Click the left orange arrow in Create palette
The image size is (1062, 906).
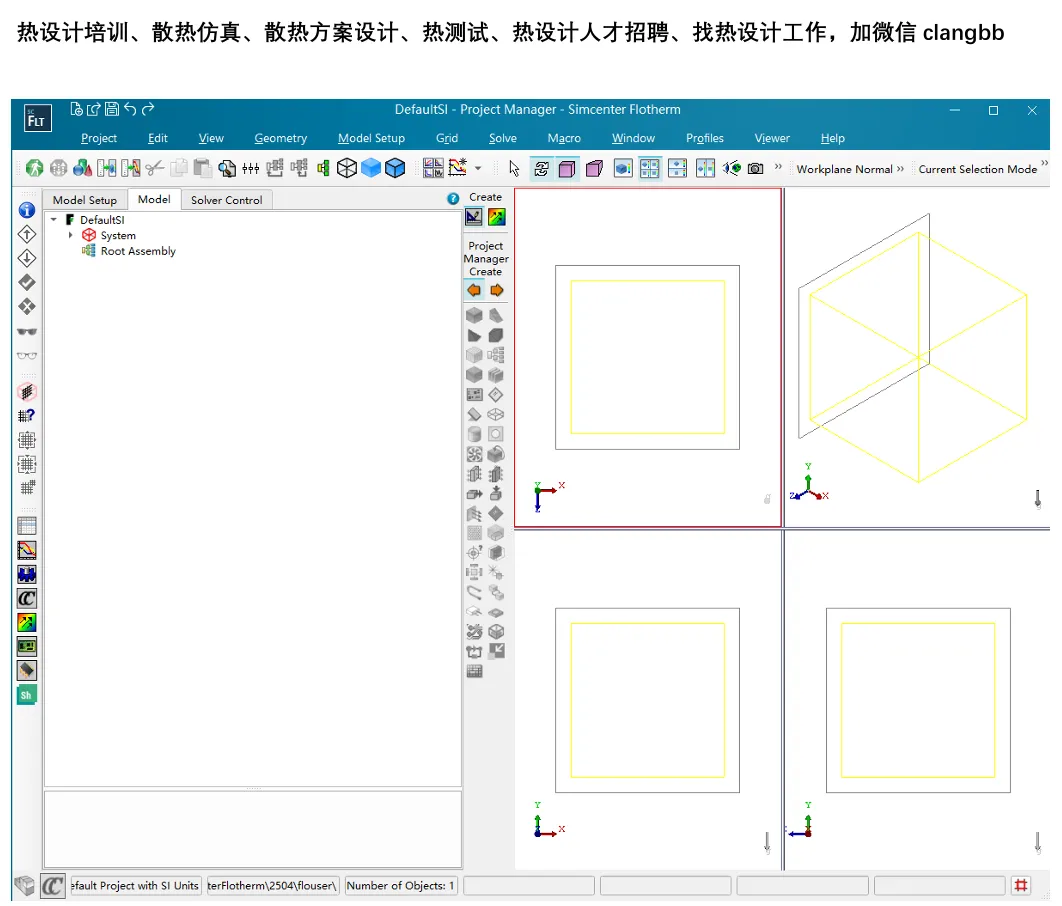point(474,290)
